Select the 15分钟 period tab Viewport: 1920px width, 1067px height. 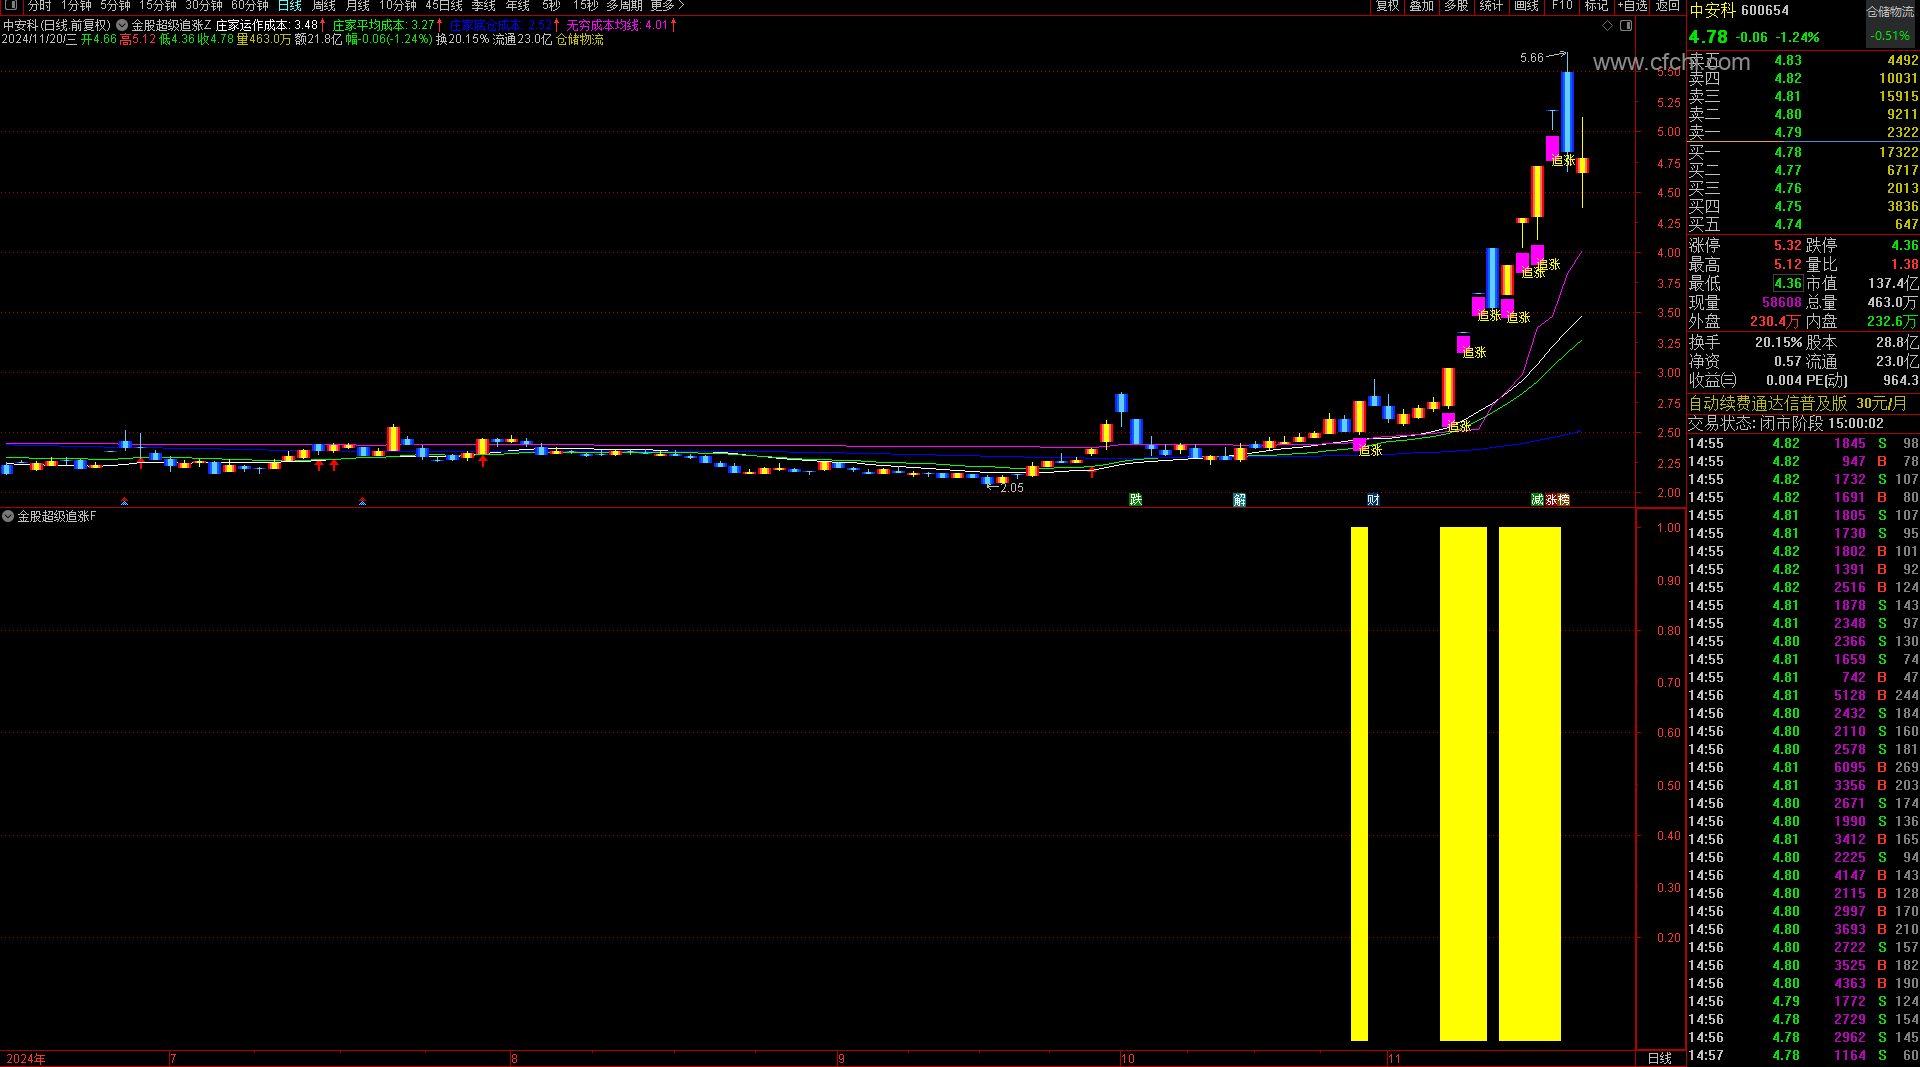pyautogui.click(x=158, y=6)
